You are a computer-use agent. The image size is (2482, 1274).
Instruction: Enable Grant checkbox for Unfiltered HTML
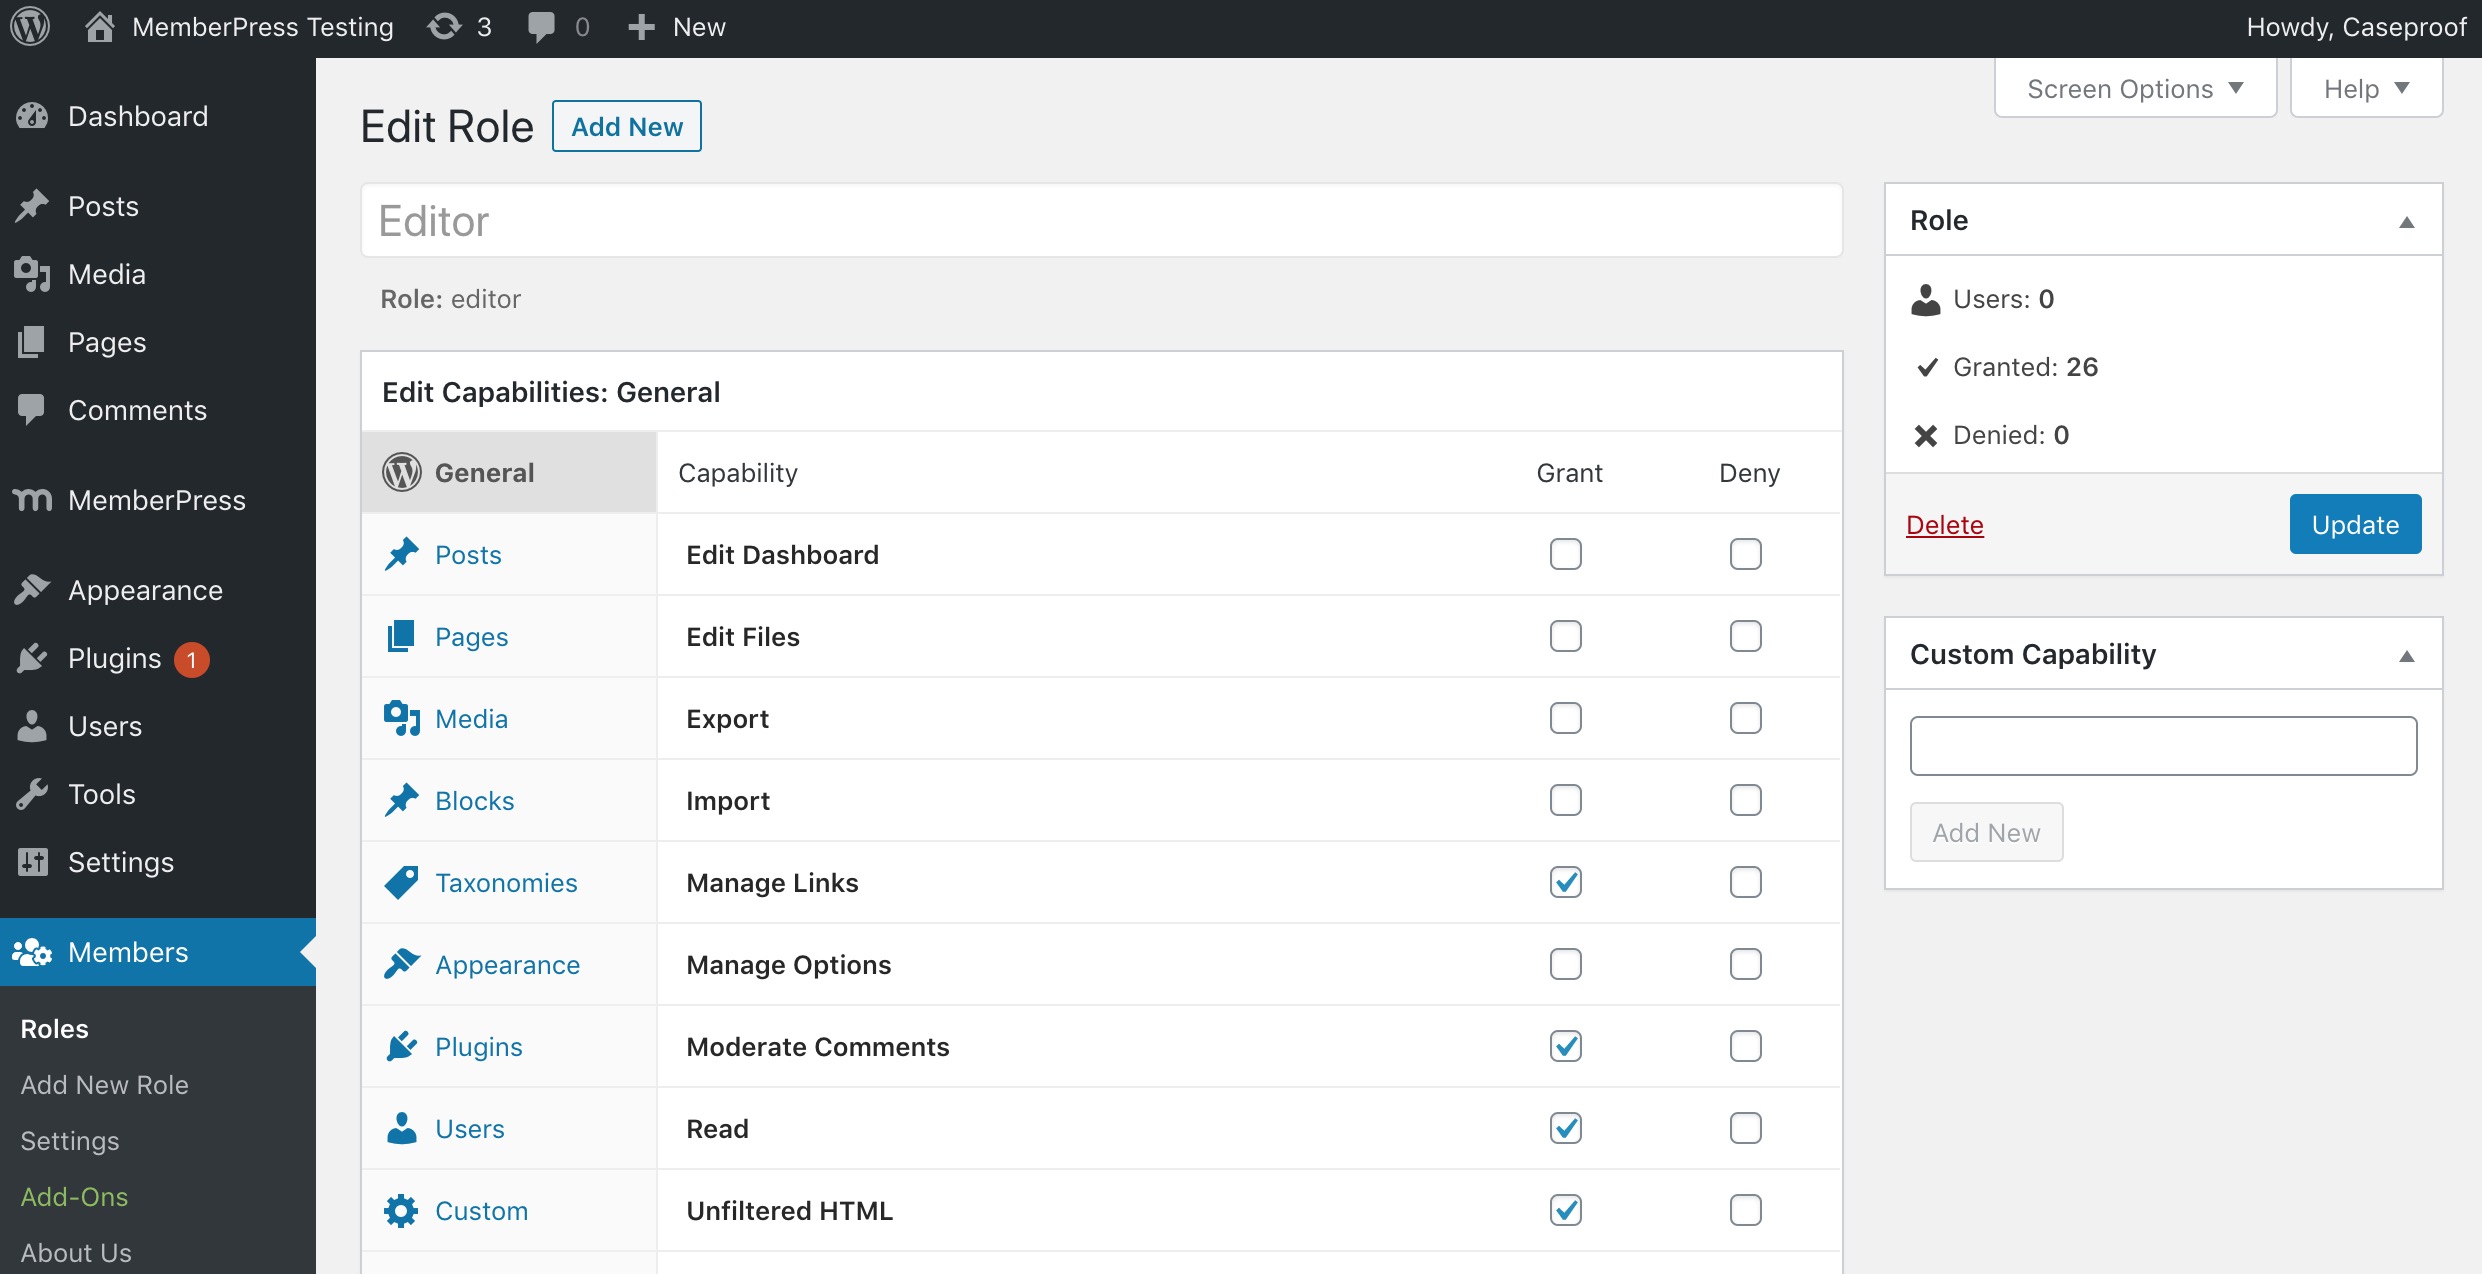[1566, 1209]
